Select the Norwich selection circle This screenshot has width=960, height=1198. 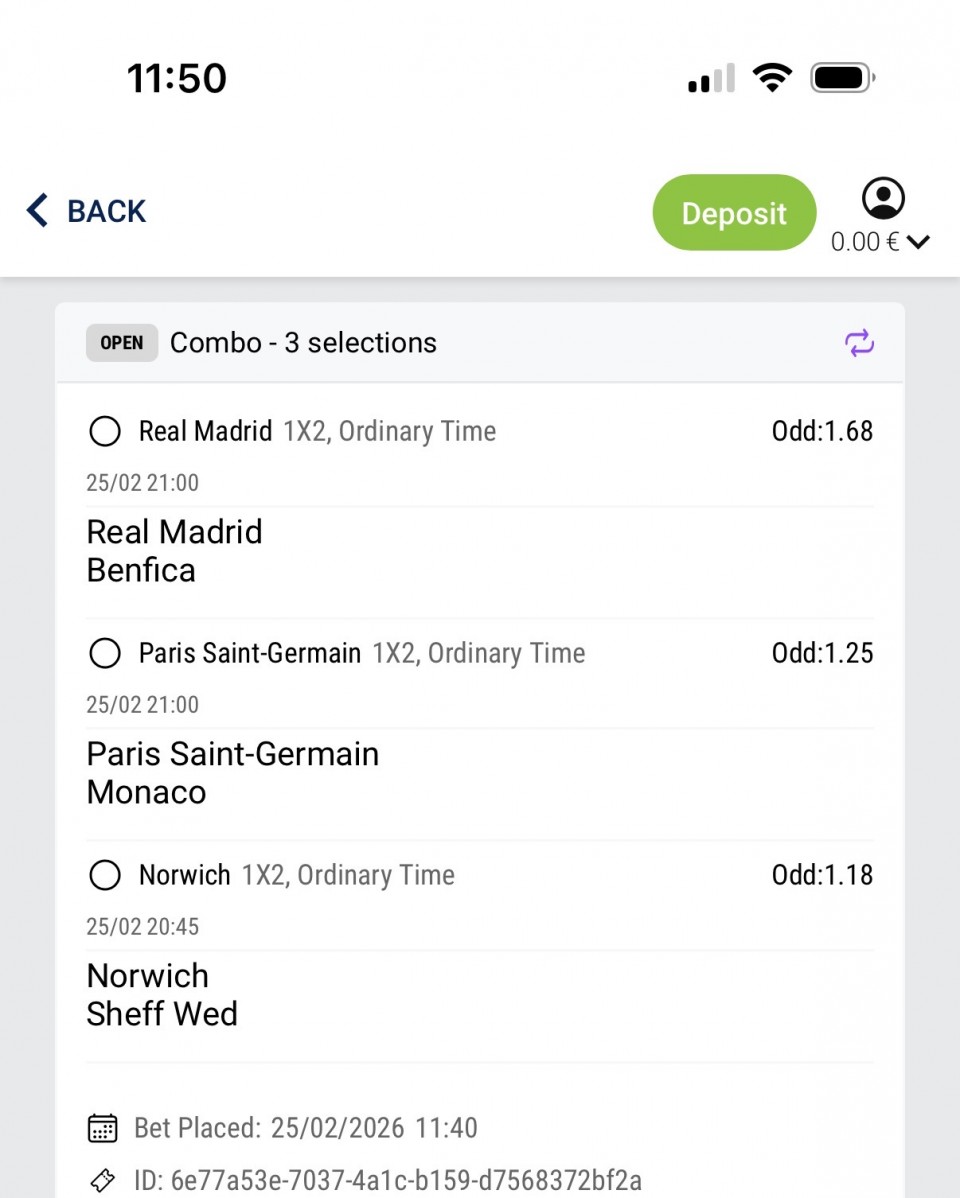pyautogui.click(x=105, y=876)
